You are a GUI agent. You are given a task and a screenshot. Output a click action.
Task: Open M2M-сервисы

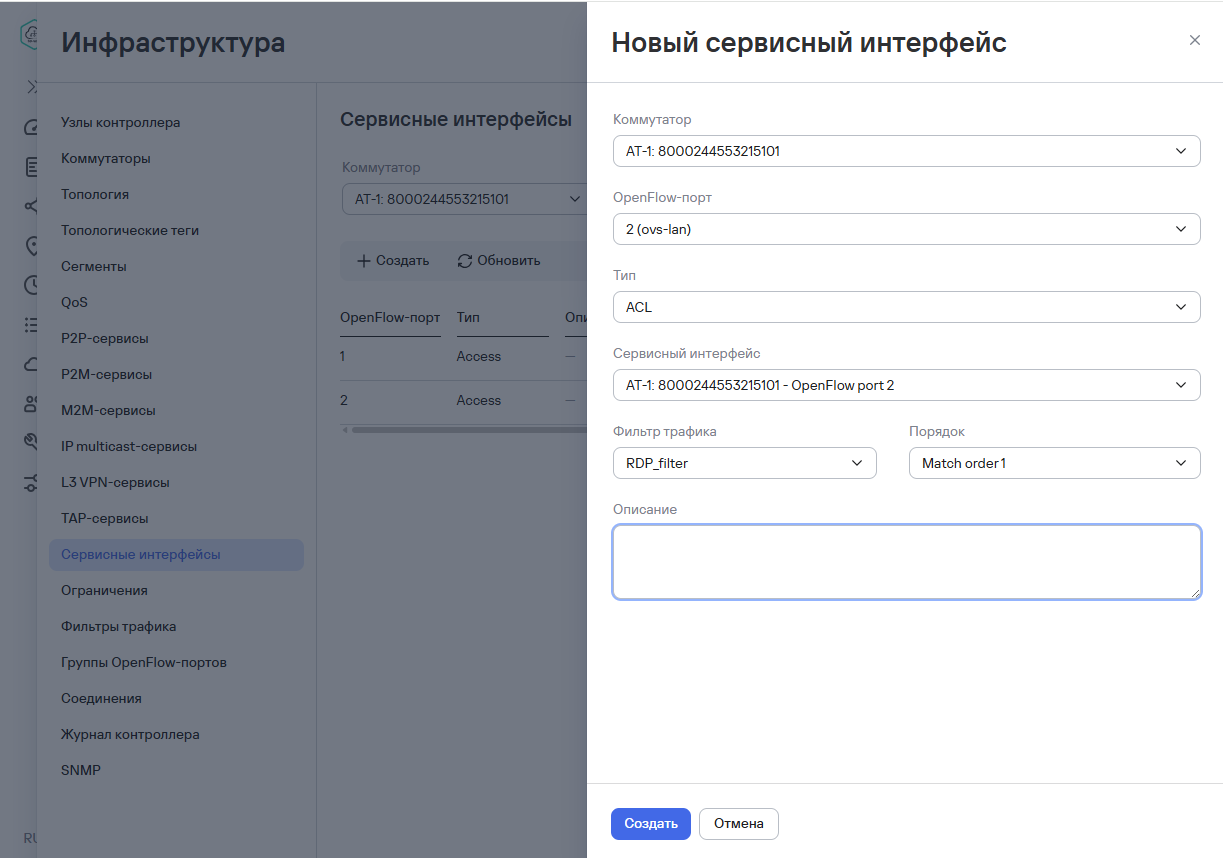[x=108, y=411]
